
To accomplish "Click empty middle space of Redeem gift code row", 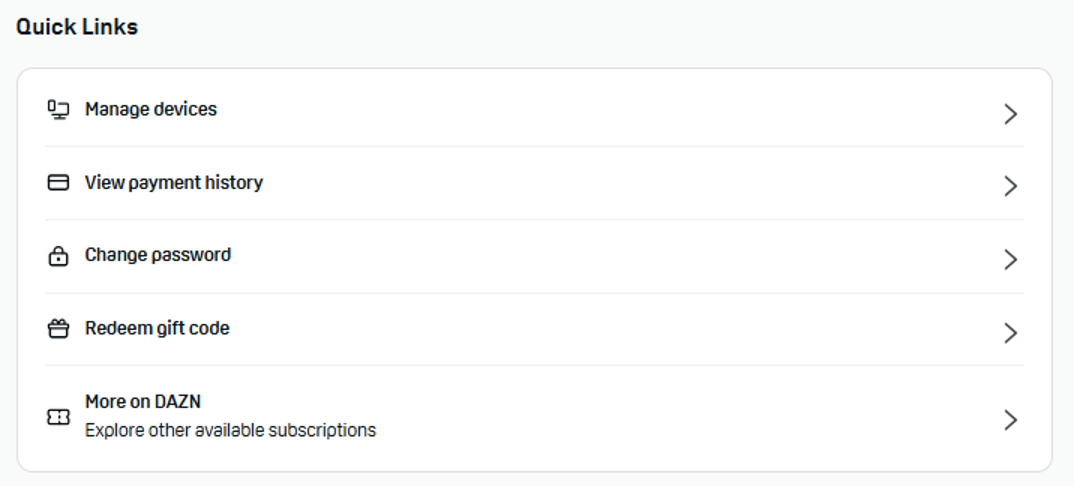I will [600, 329].
